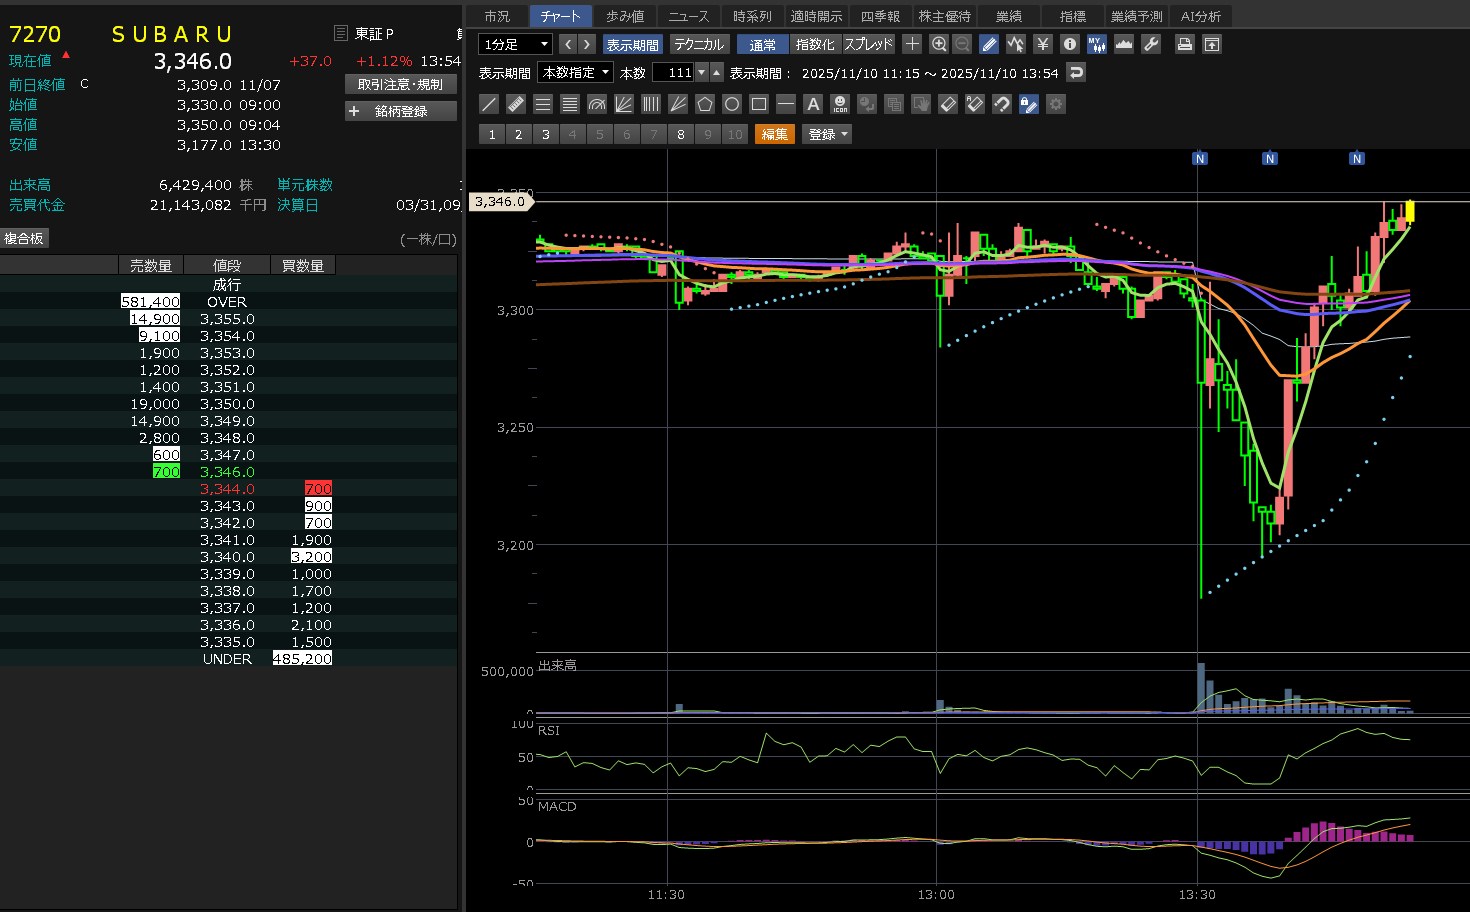The width and height of the screenshot is (1470, 912).
Task: Switch to the 四季報 tab
Action: click(880, 16)
